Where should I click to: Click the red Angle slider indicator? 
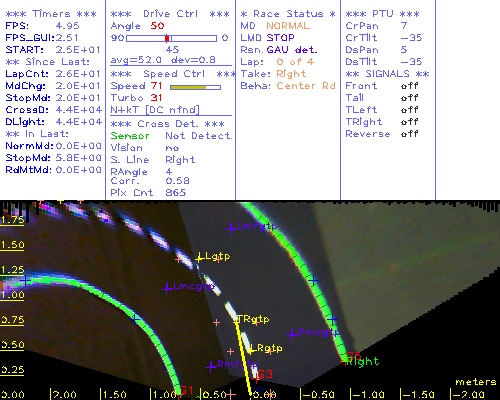(x=167, y=38)
